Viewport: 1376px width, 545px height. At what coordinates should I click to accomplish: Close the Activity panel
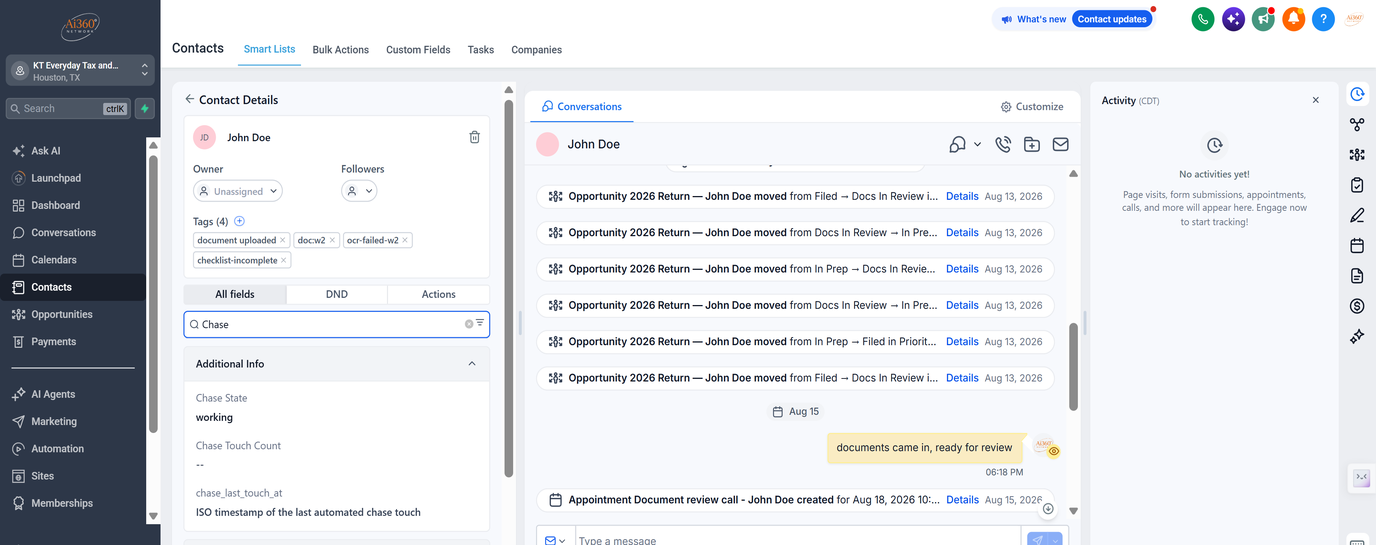pos(1316,100)
